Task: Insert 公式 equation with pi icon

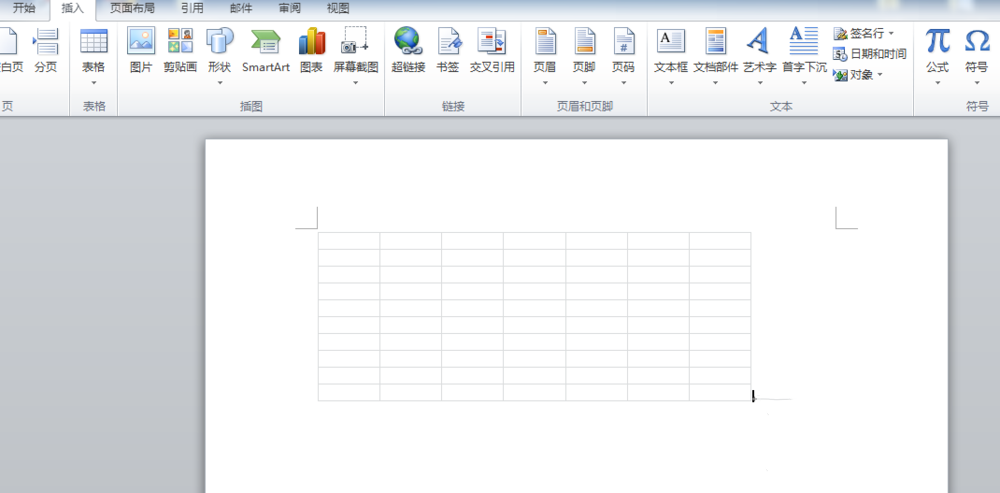Action: coord(937,50)
